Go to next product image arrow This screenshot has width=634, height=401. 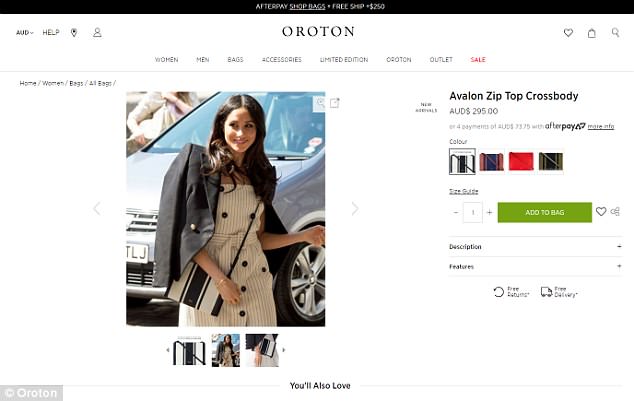[x=355, y=209]
